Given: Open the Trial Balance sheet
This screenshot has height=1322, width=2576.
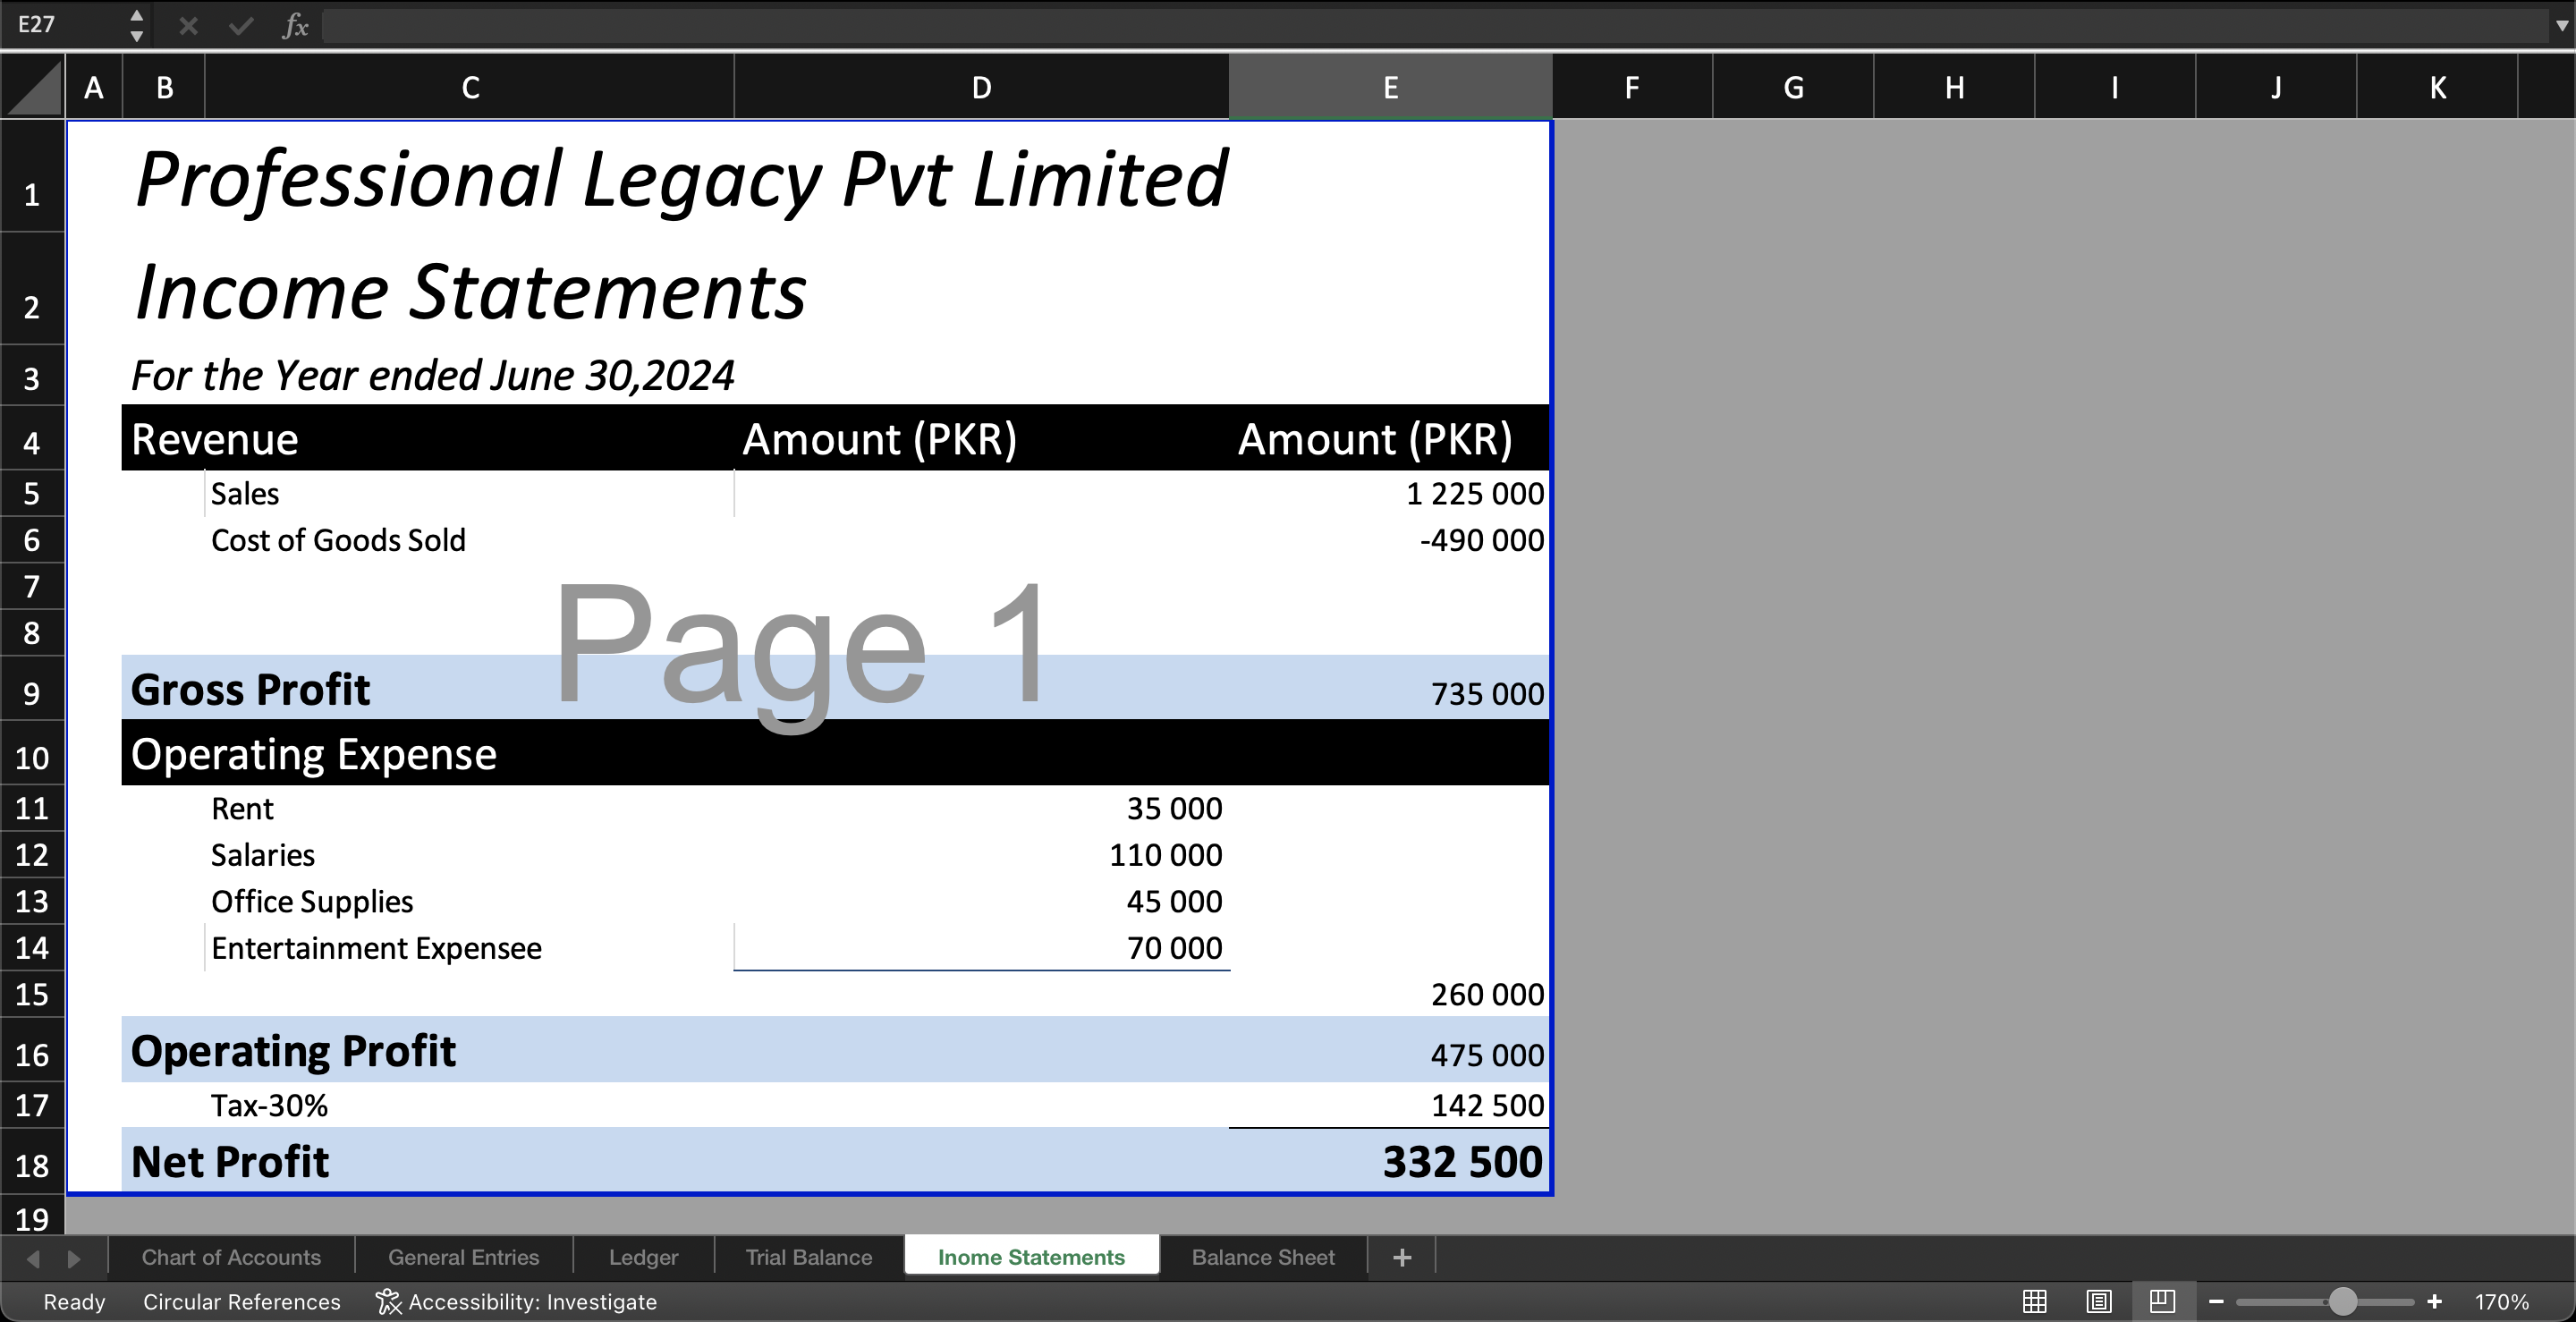Looking at the screenshot, I should (x=808, y=1257).
